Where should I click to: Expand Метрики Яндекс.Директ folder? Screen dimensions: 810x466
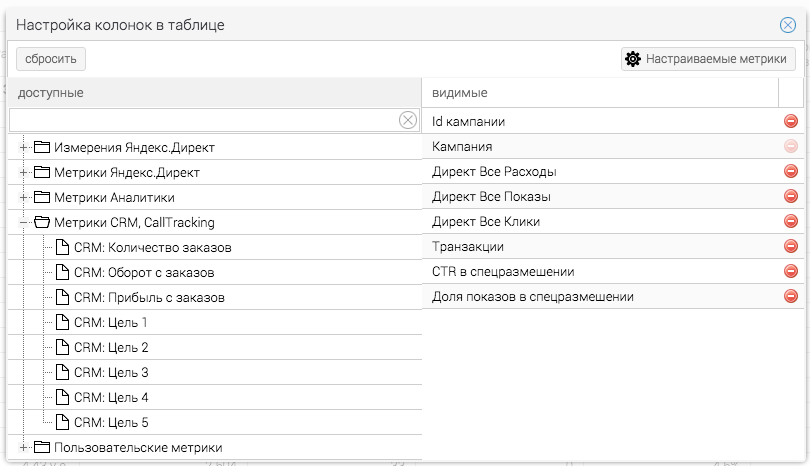pos(23,172)
